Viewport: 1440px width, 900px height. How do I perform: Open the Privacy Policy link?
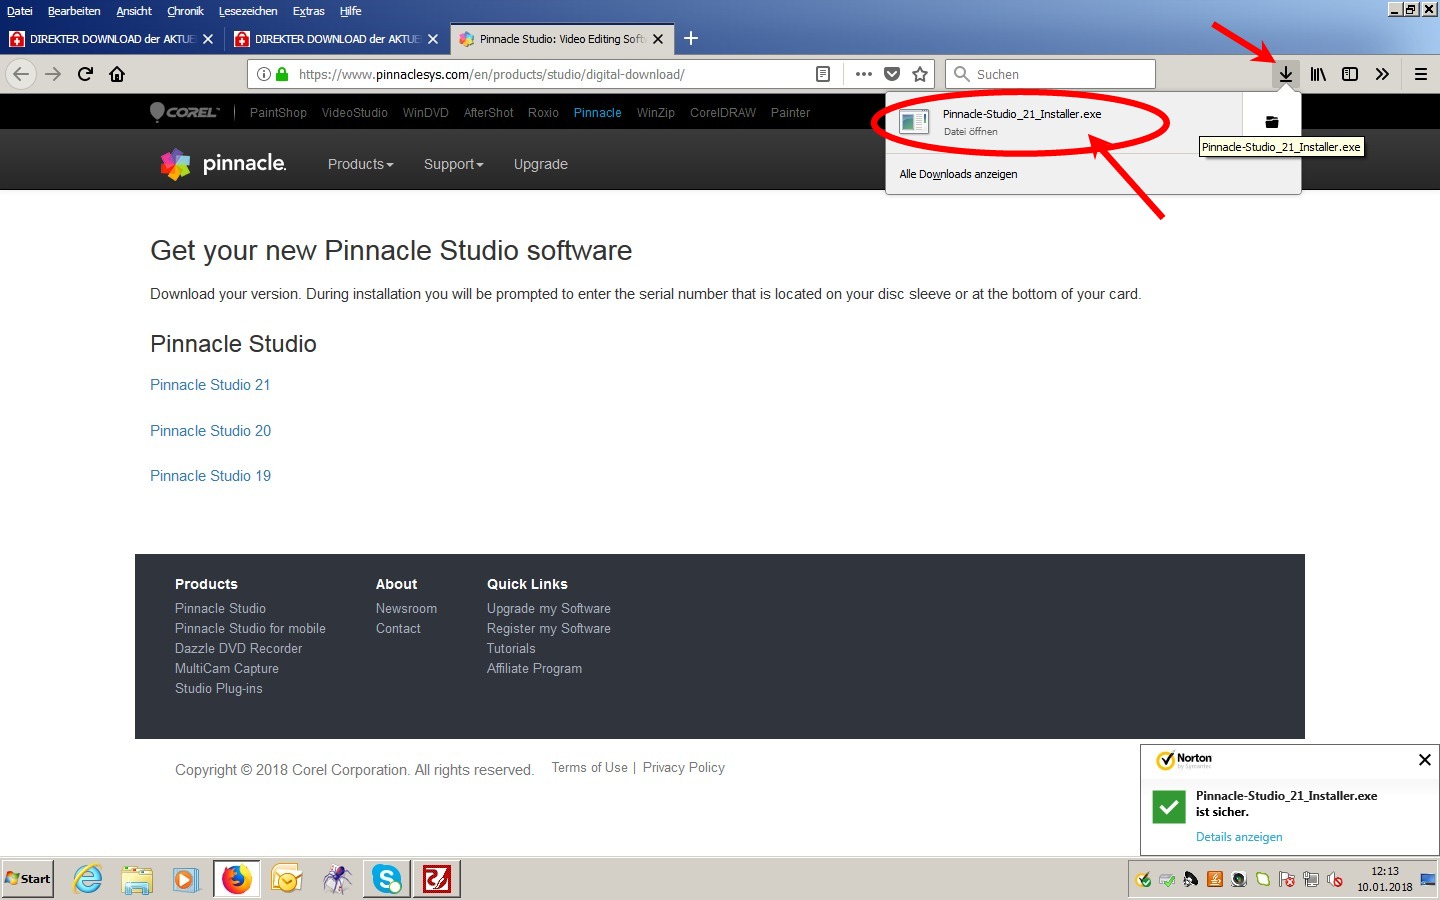coord(683,768)
